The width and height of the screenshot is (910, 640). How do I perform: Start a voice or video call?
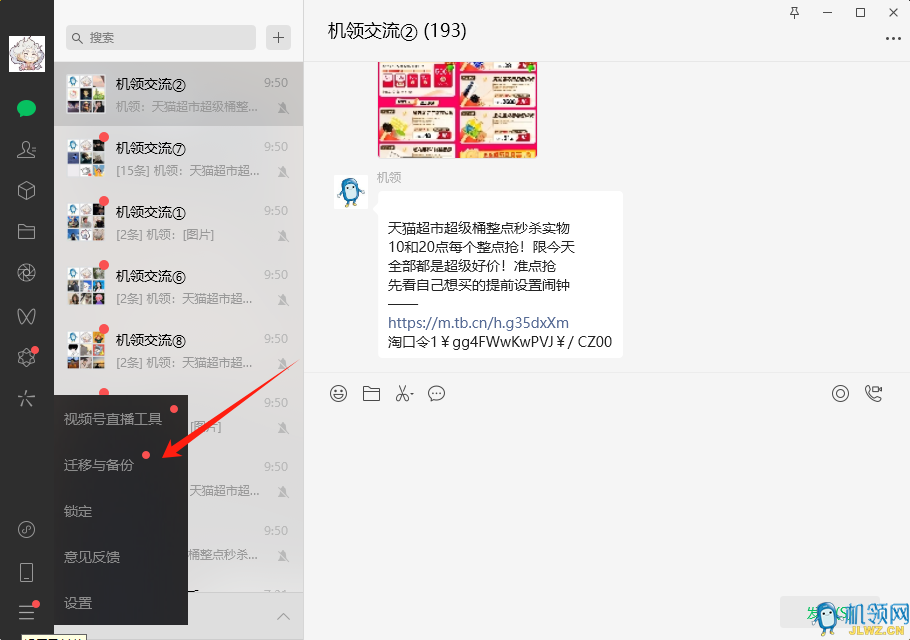click(x=873, y=393)
